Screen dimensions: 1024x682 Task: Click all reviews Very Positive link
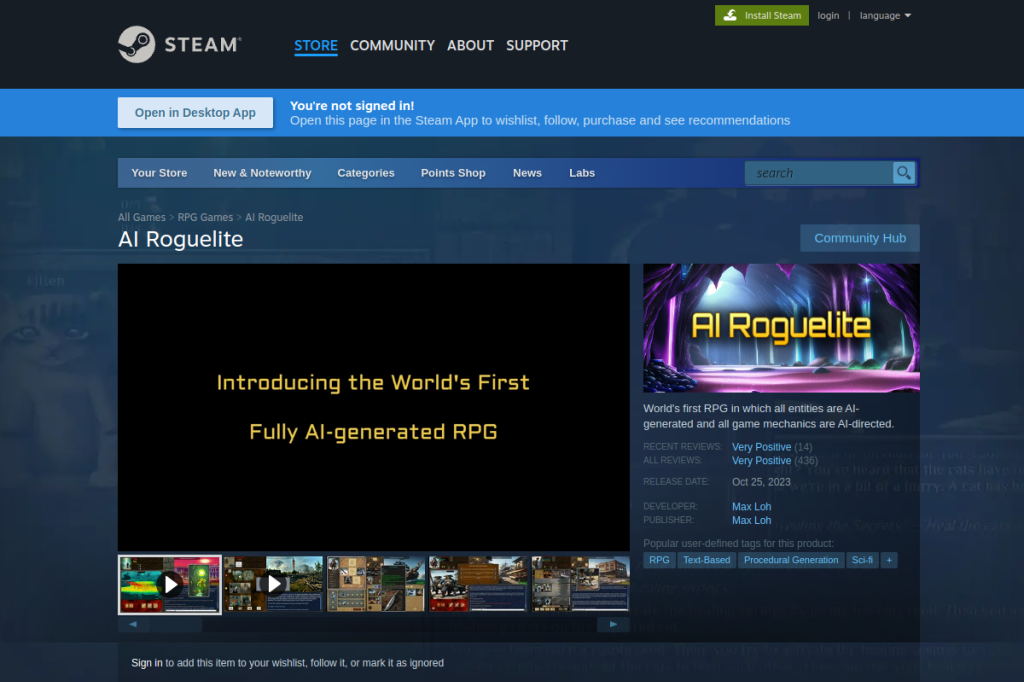(761, 461)
